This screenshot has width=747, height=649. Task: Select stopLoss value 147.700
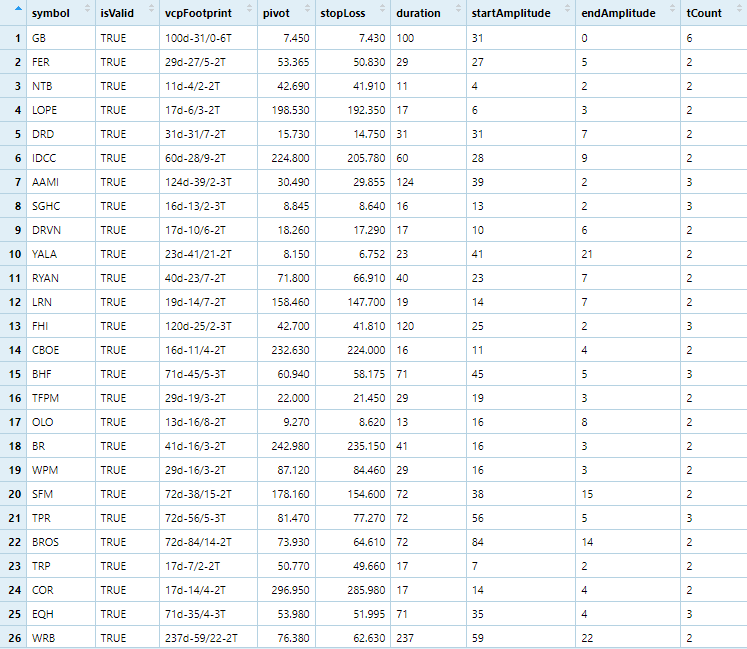[x=353, y=302]
